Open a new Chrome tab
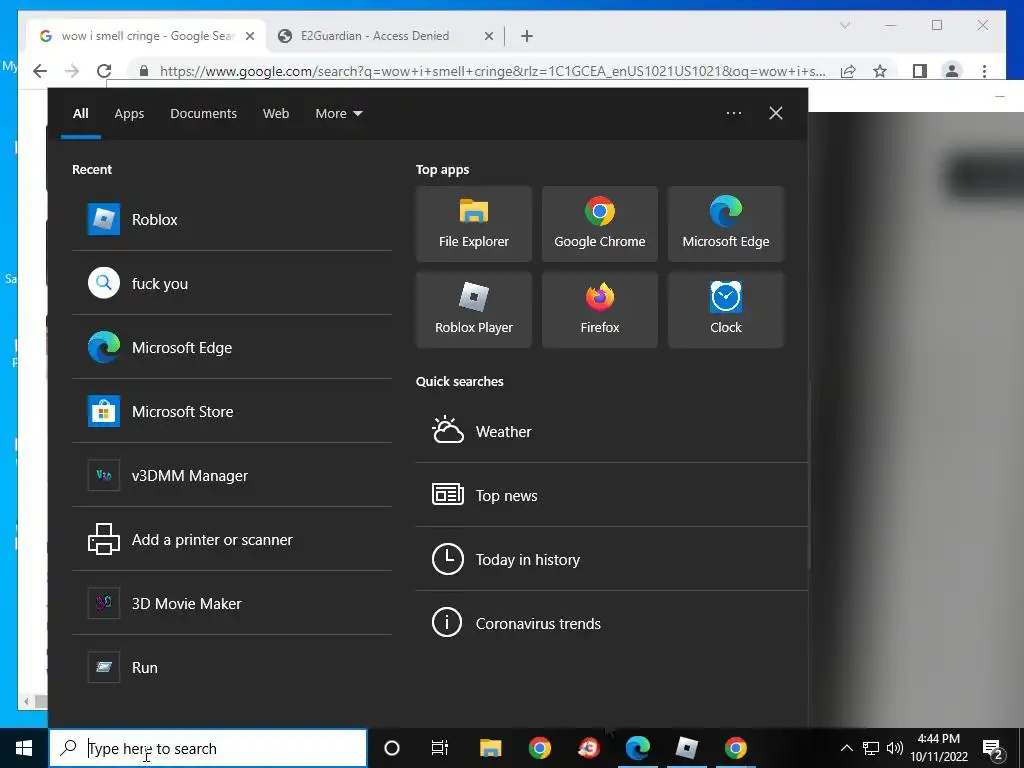The image size is (1024, 768). click(x=526, y=37)
